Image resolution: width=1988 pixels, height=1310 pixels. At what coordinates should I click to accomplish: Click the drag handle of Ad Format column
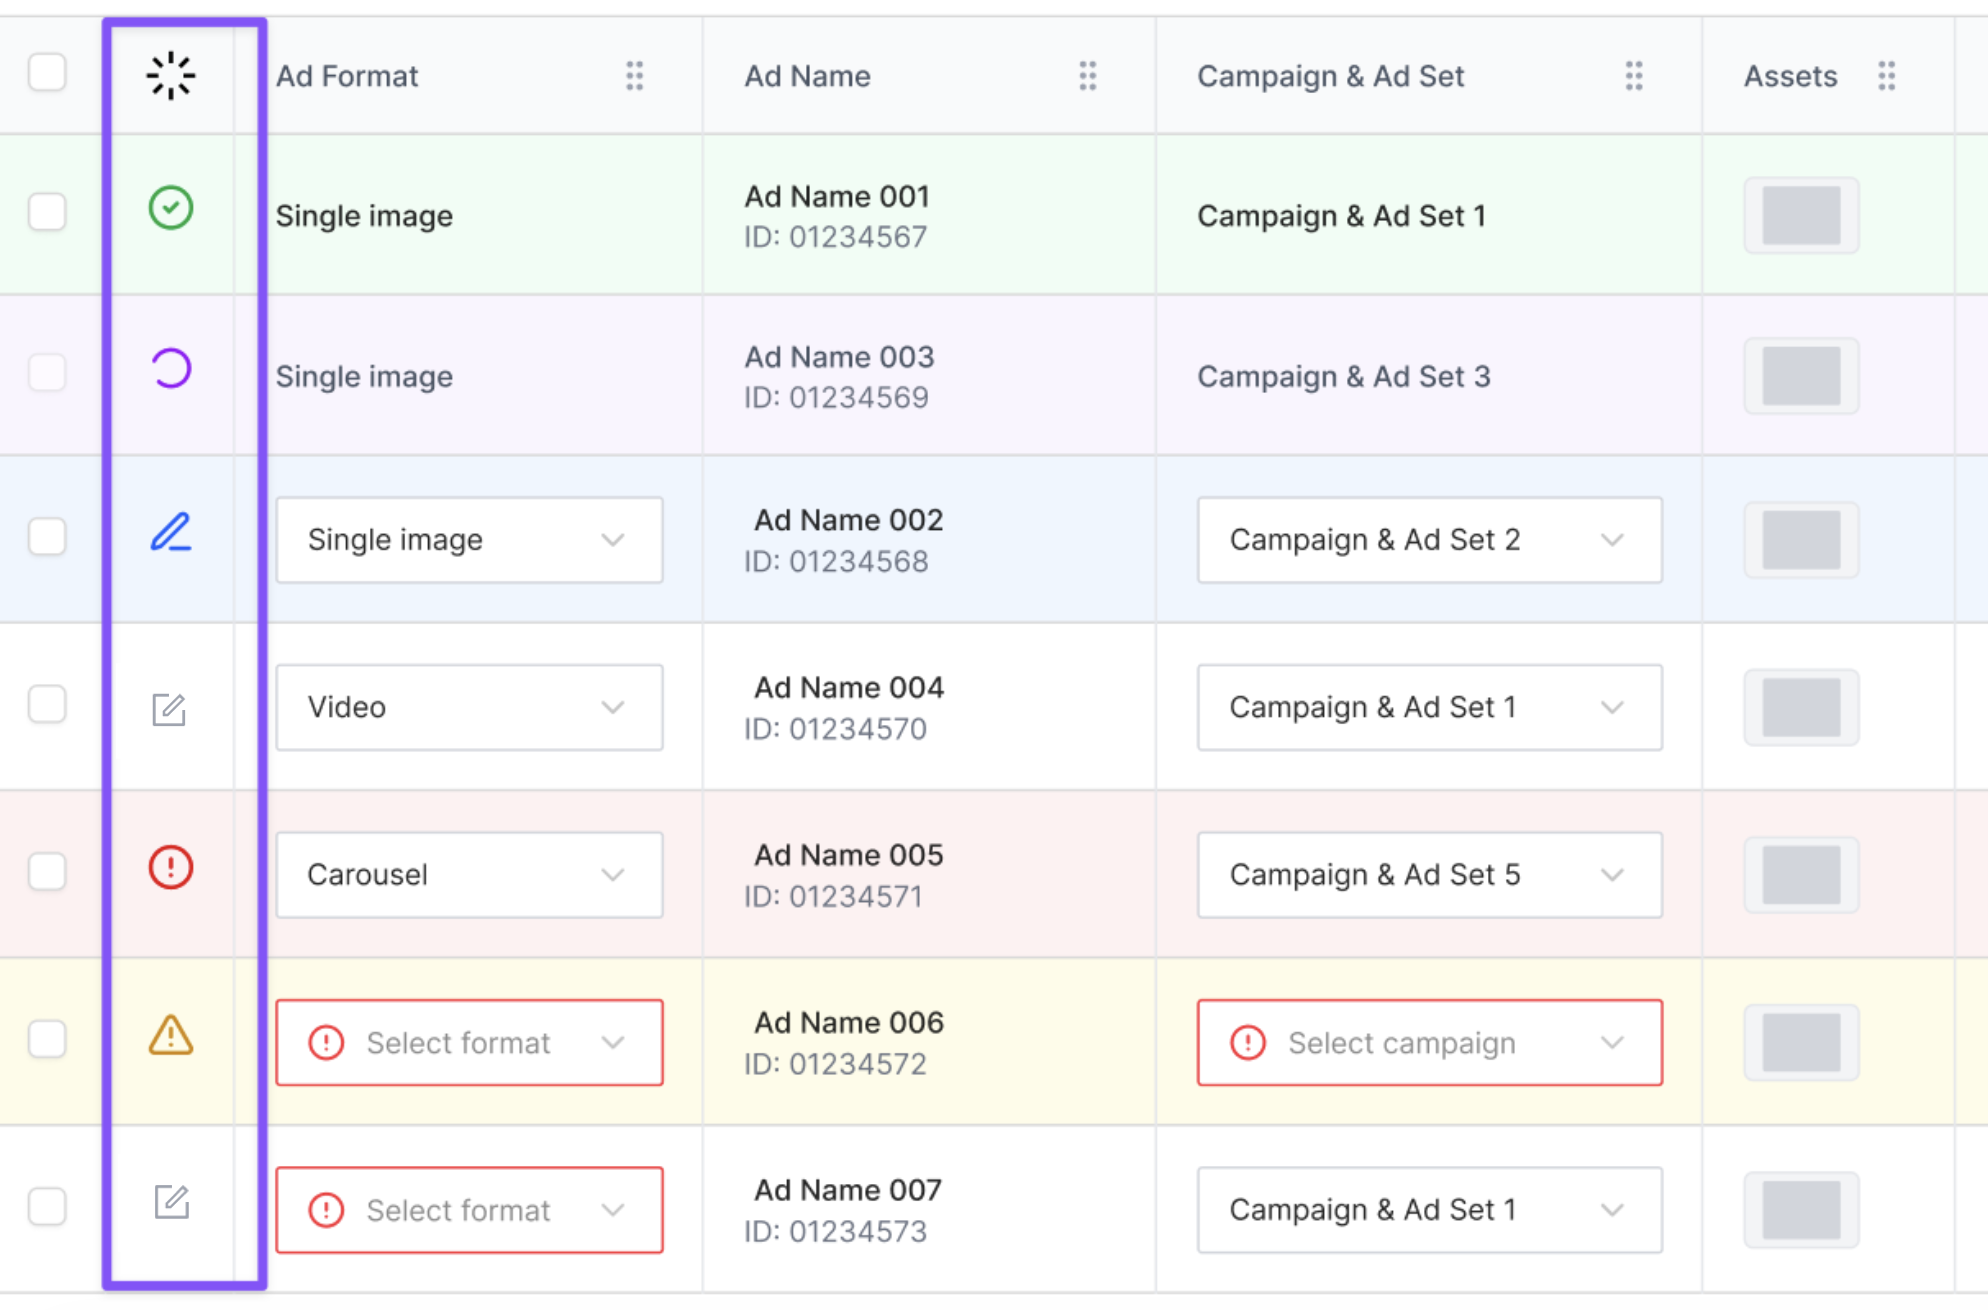(635, 76)
